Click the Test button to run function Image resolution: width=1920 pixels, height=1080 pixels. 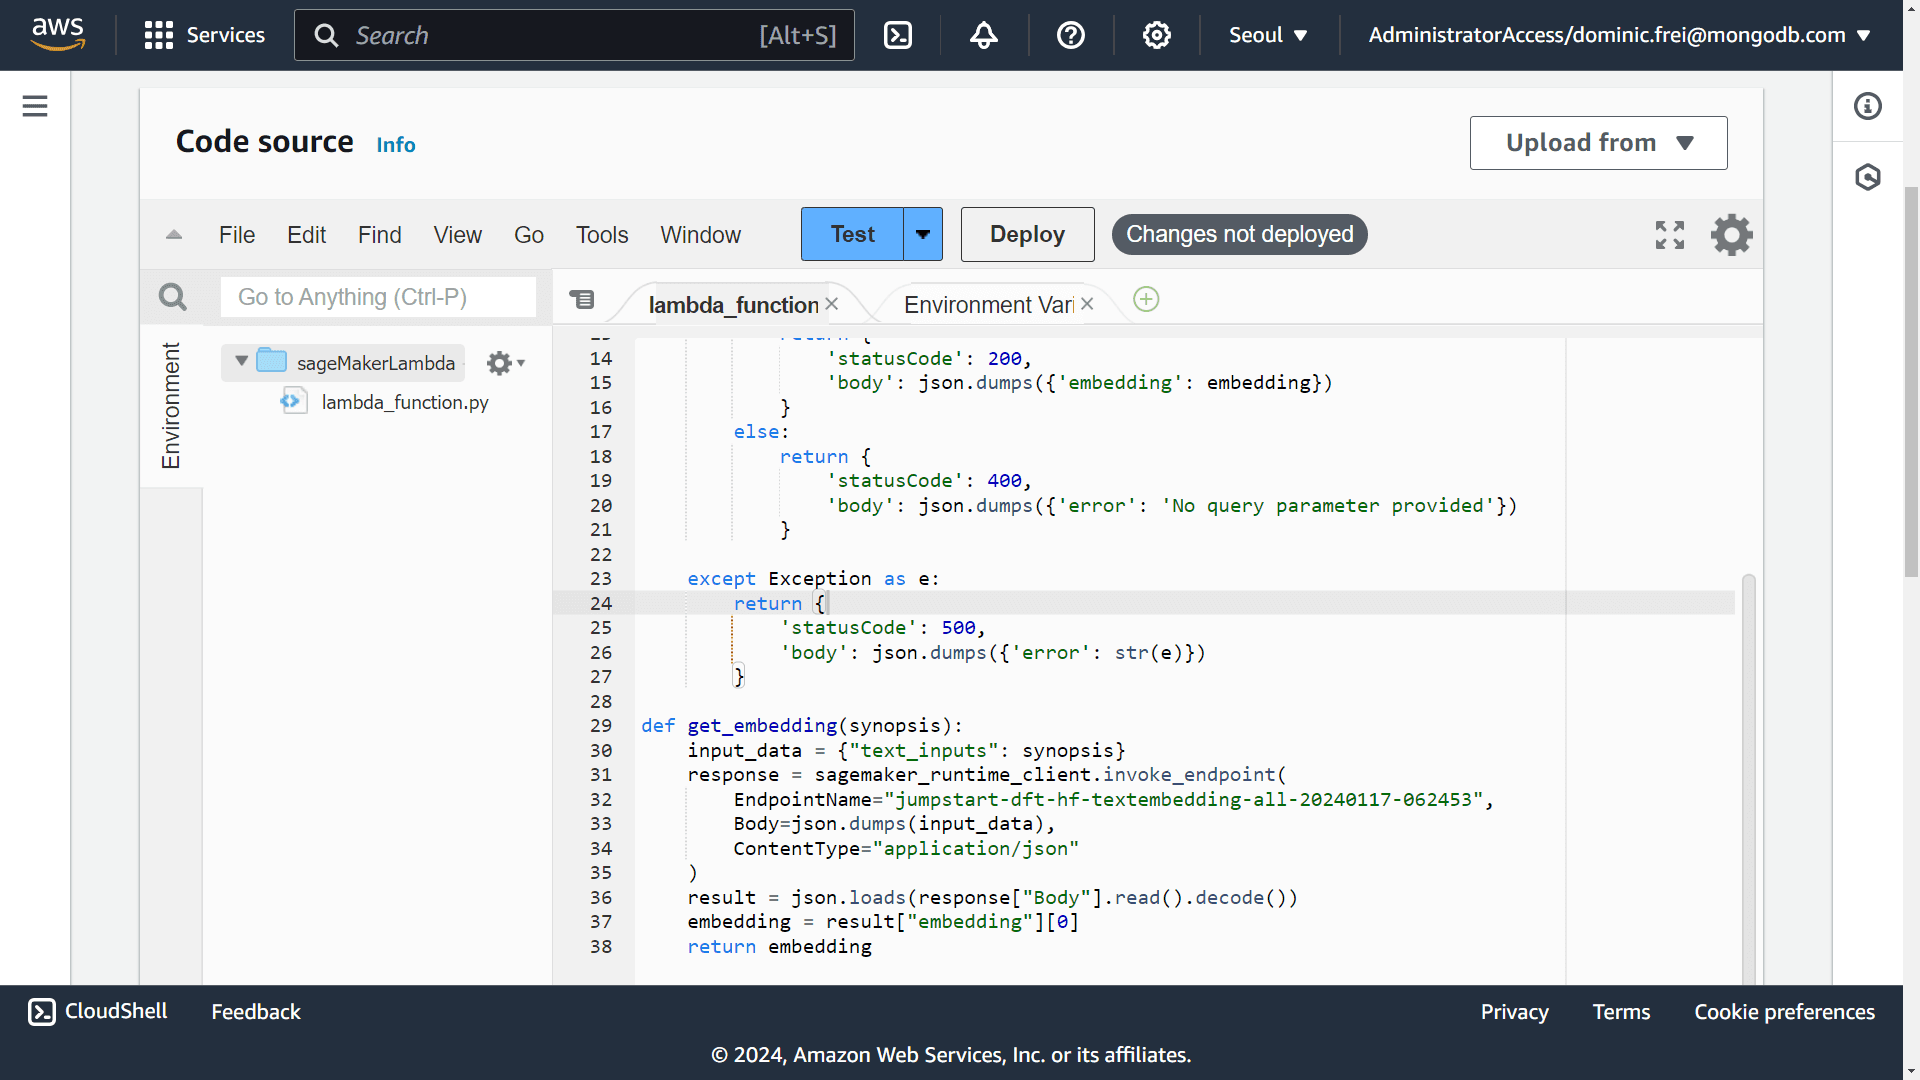pyautogui.click(x=853, y=235)
